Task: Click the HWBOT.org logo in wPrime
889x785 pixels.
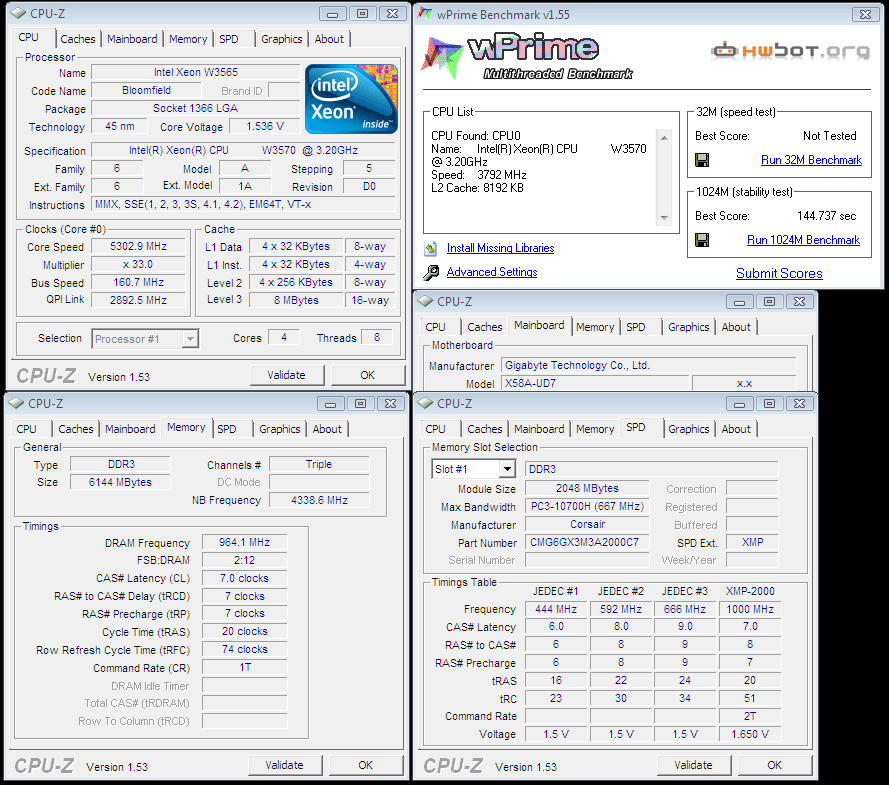Action: [790, 50]
